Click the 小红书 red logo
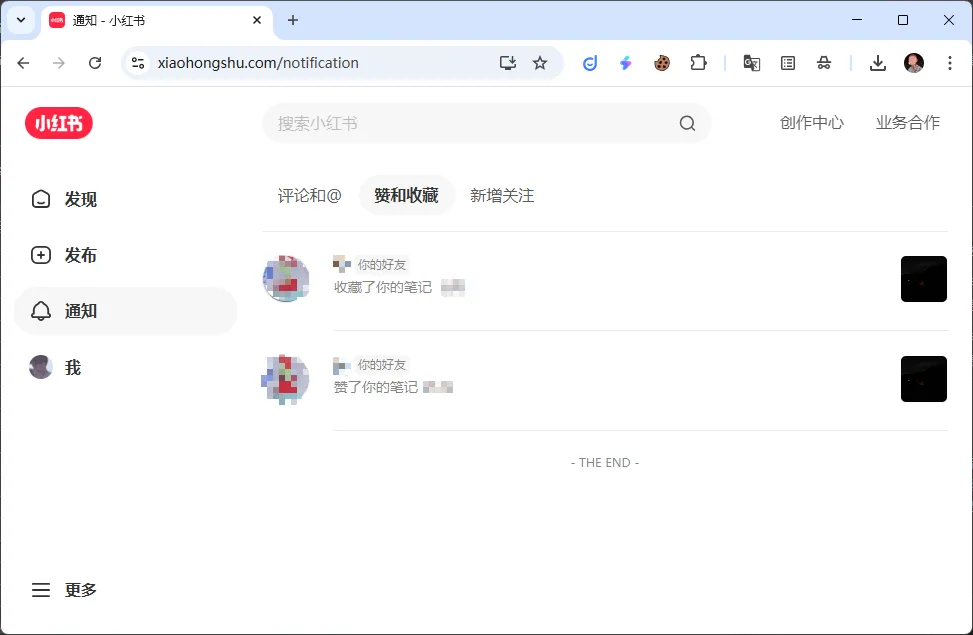 pos(59,123)
